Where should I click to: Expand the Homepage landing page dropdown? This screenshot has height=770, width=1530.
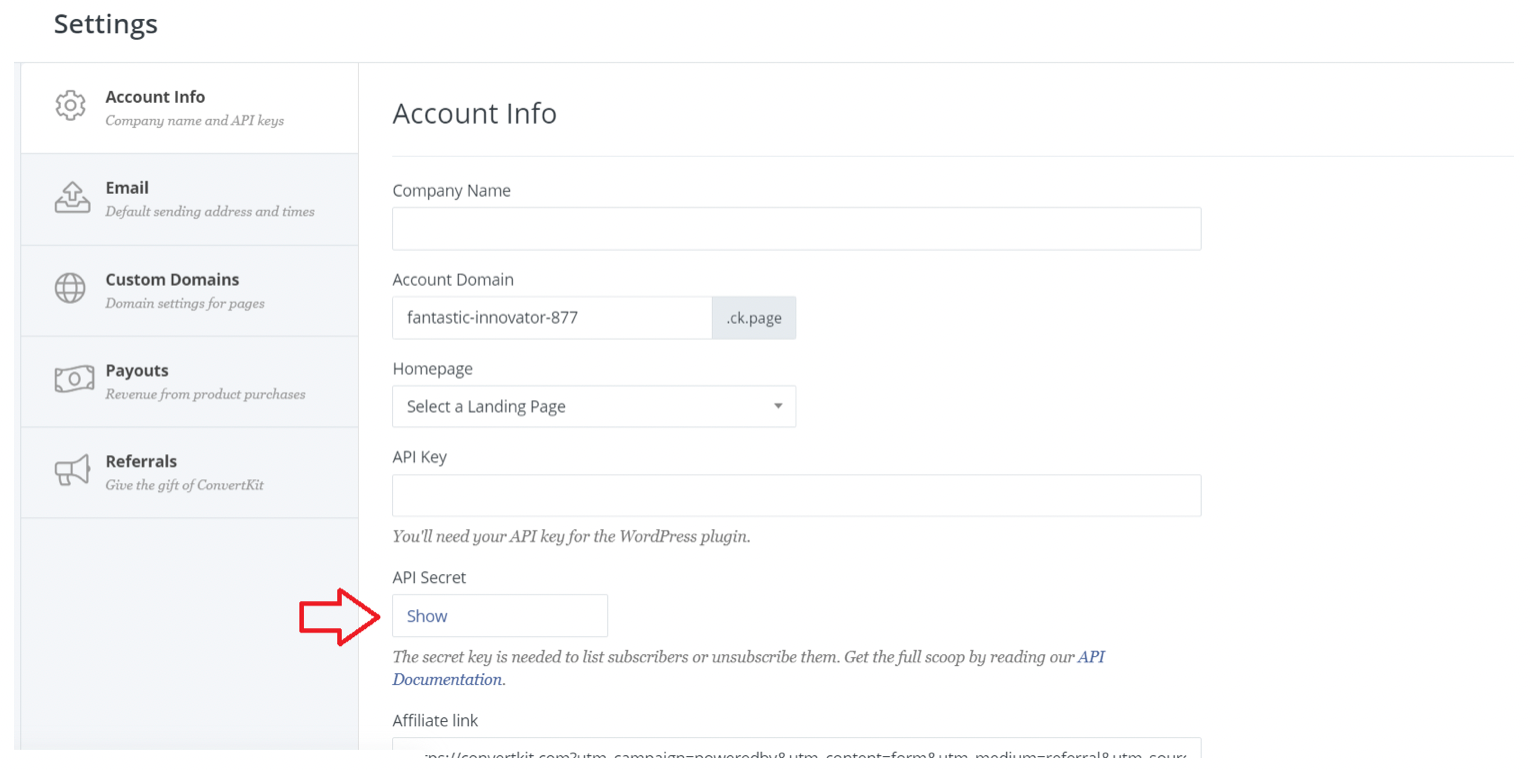tap(594, 406)
